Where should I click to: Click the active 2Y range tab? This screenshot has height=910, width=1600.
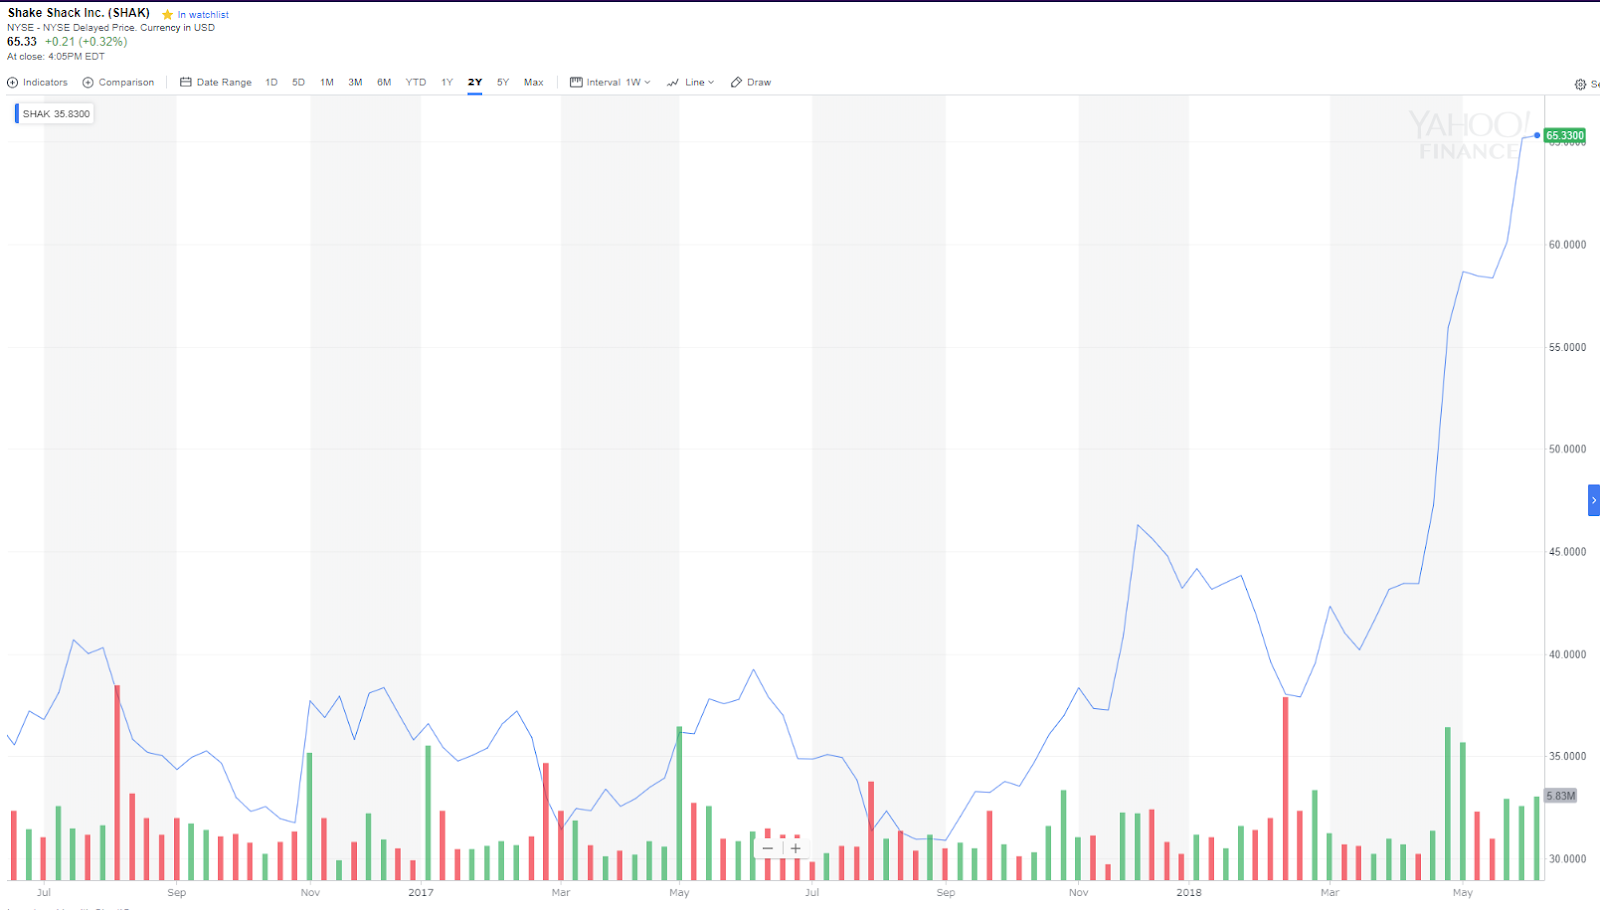(x=475, y=82)
